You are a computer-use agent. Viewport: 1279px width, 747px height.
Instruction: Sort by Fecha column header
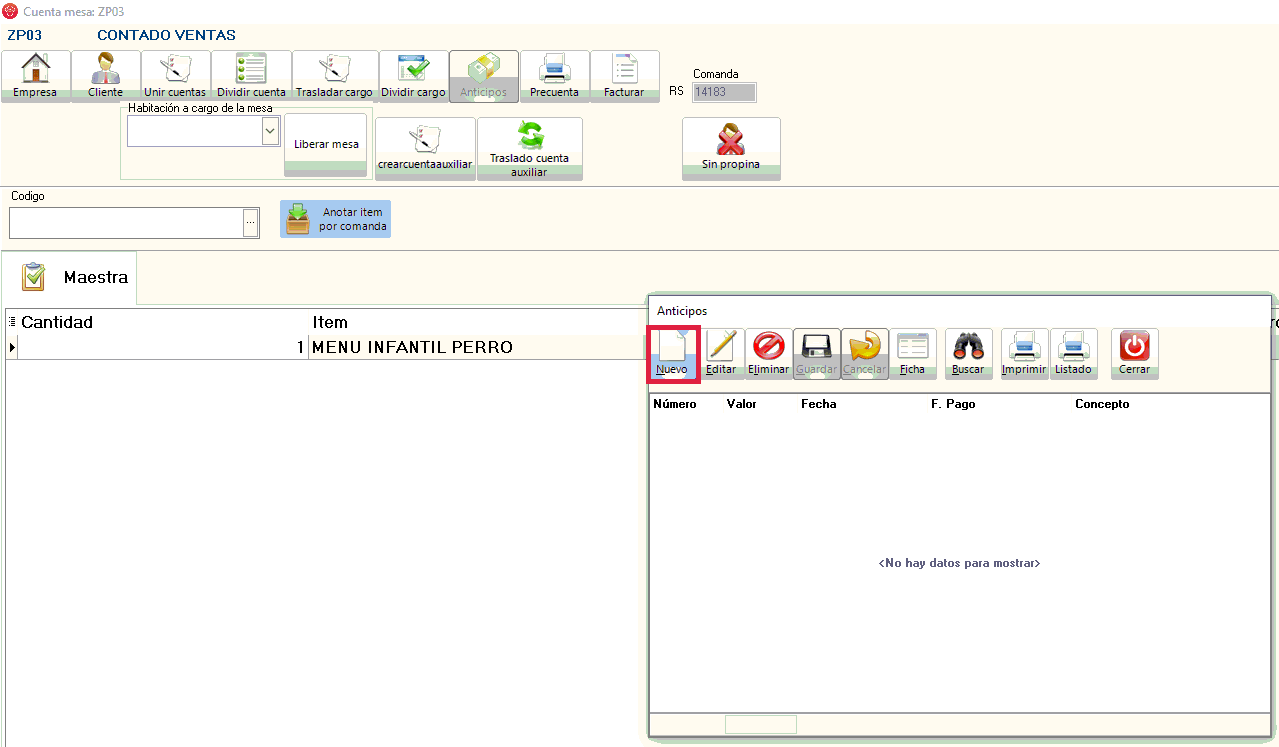point(818,404)
